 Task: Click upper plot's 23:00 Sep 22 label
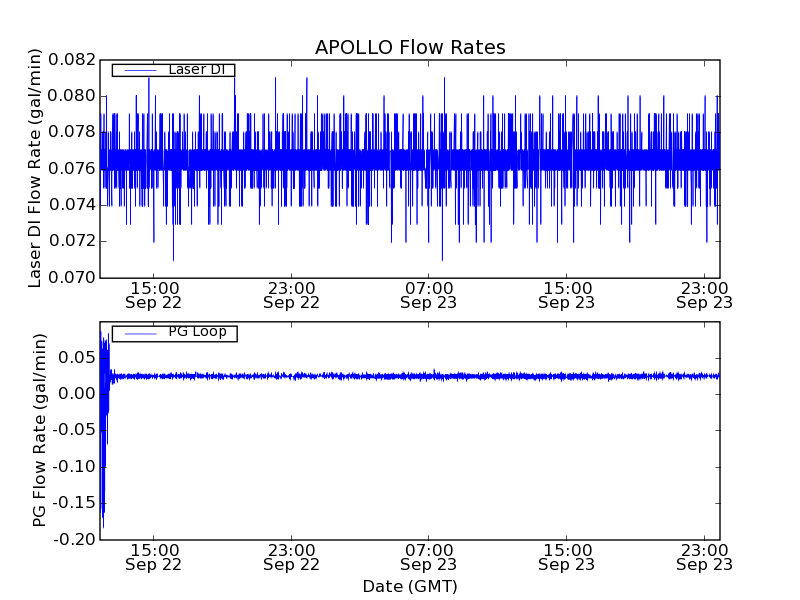tap(291, 295)
